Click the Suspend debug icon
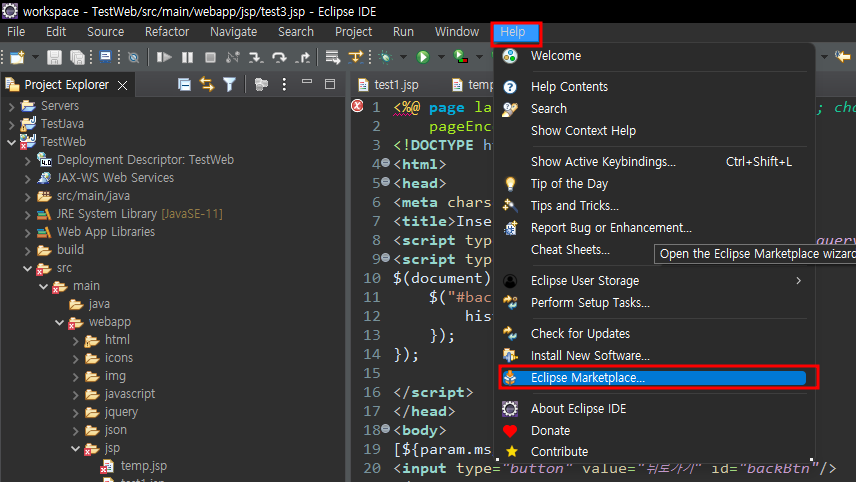856x482 pixels. tap(187, 57)
